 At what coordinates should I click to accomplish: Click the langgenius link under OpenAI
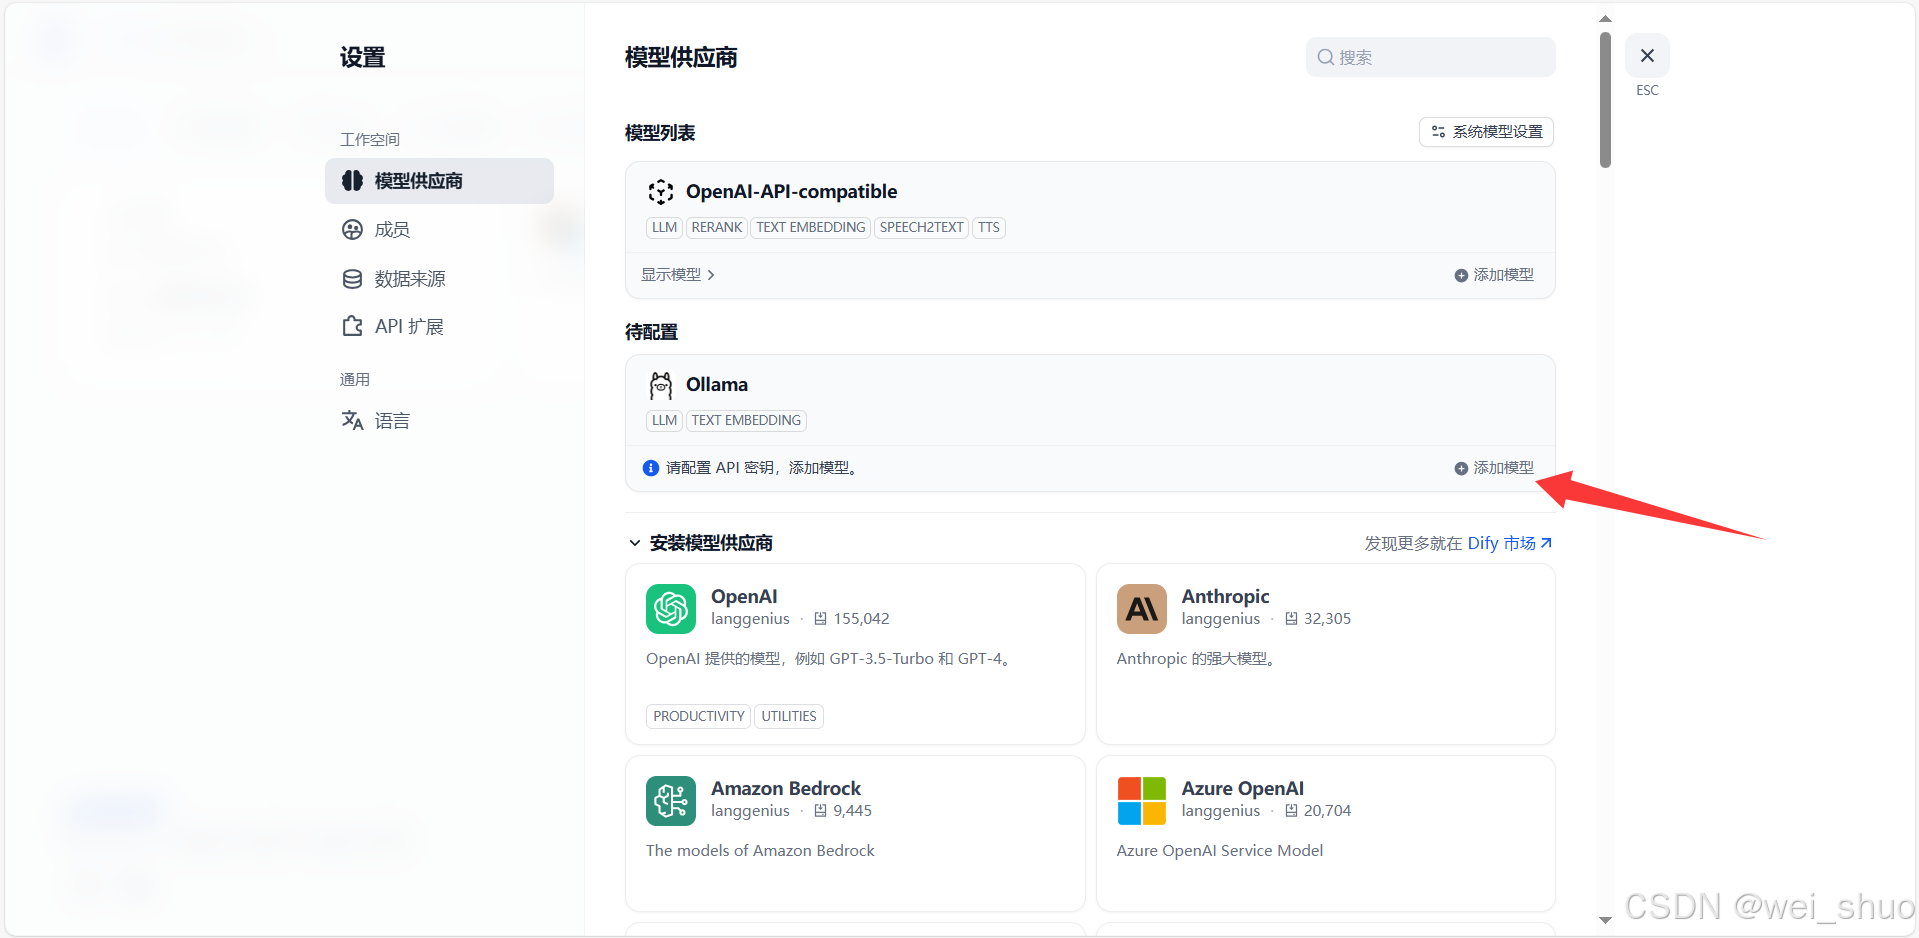750,618
